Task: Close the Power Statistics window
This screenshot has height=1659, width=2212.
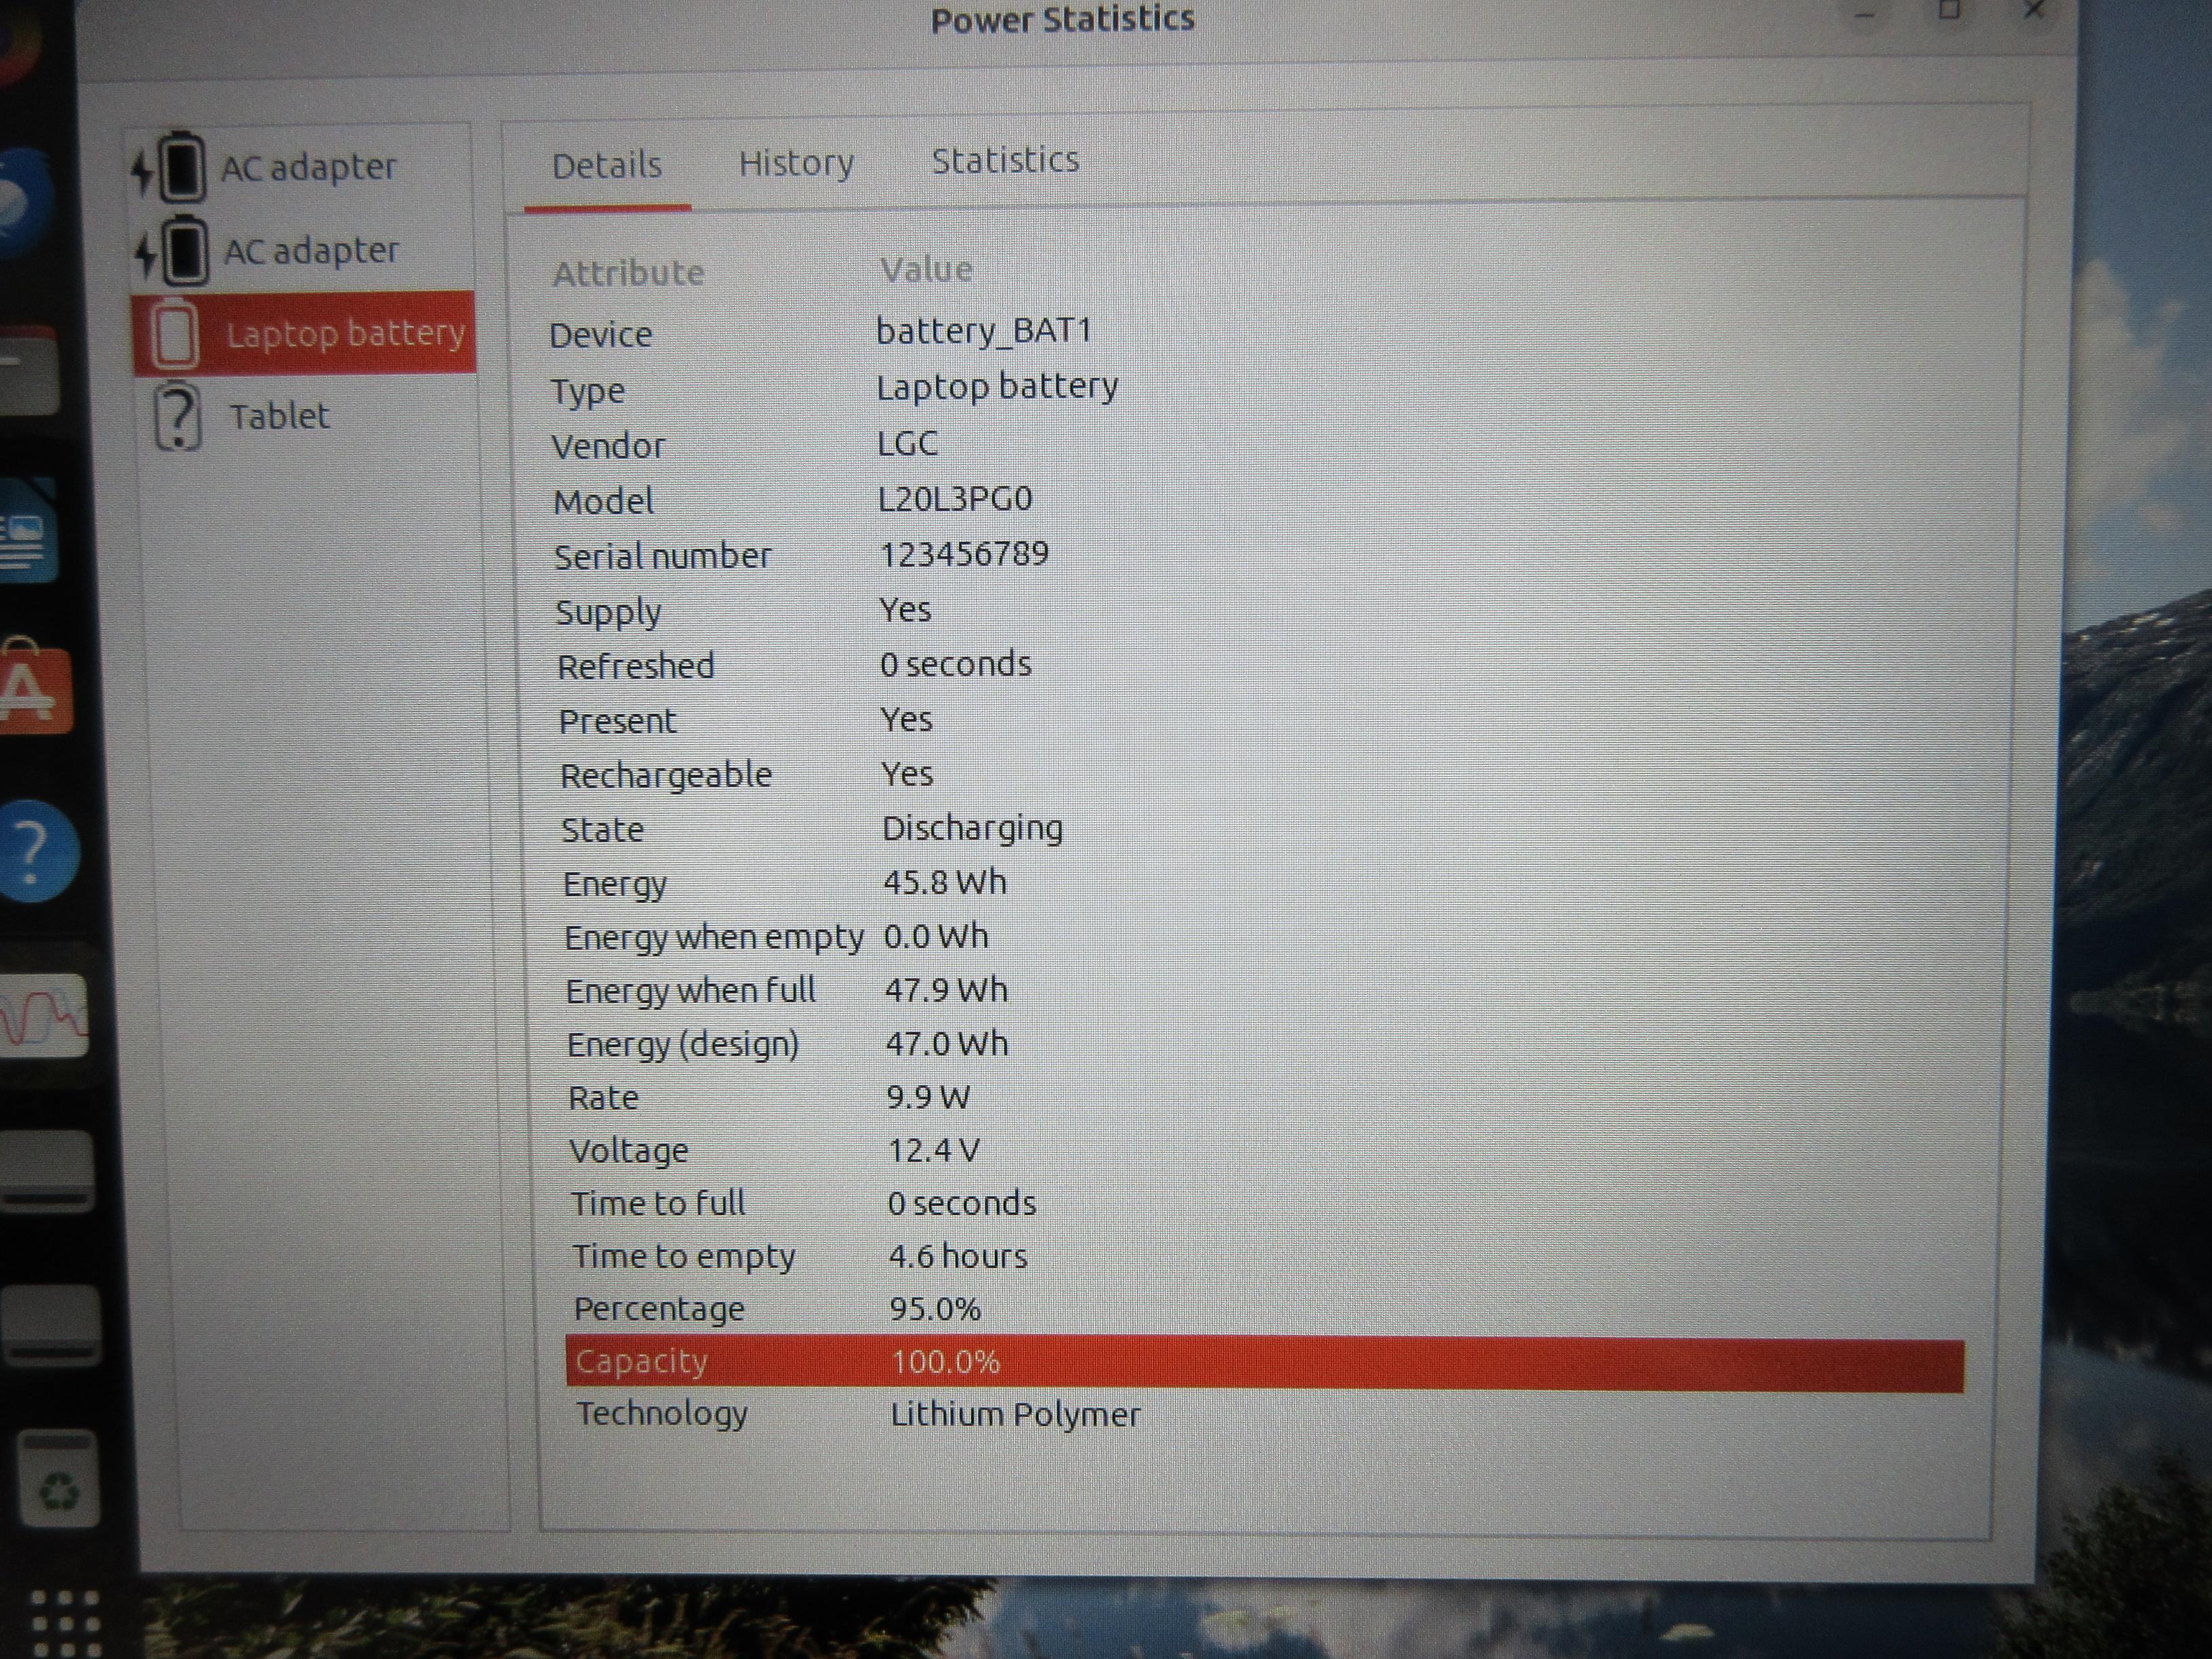Action: [x=2034, y=10]
